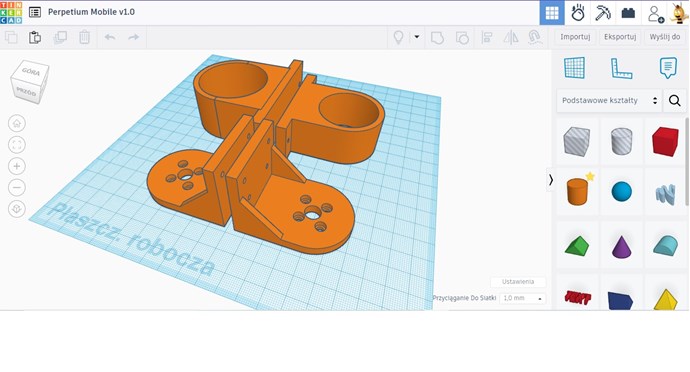
Task: Open the Sim Lab icon
Action: tap(577, 13)
